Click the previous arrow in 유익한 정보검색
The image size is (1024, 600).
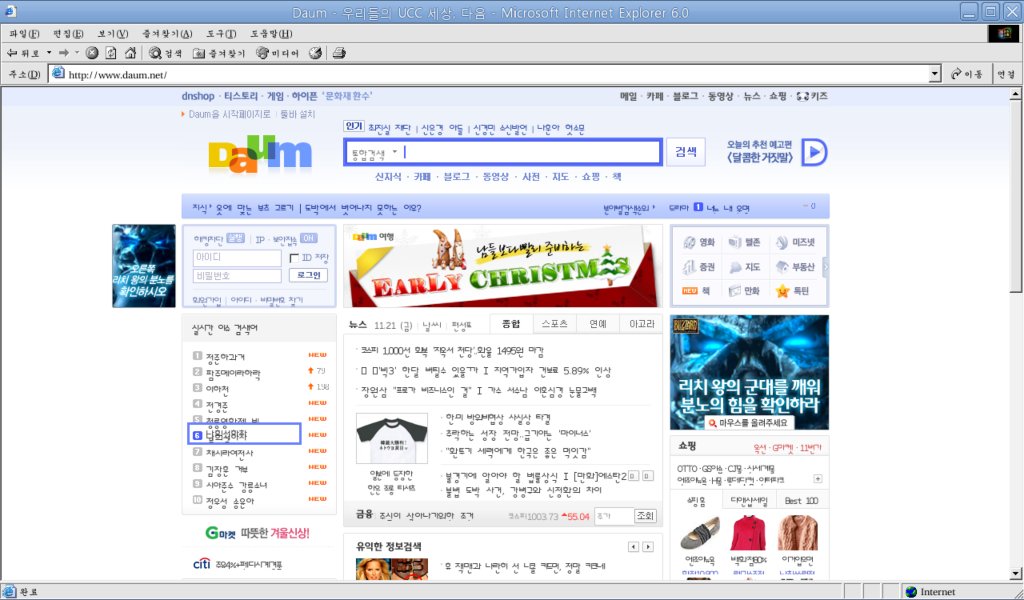(x=633, y=546)
